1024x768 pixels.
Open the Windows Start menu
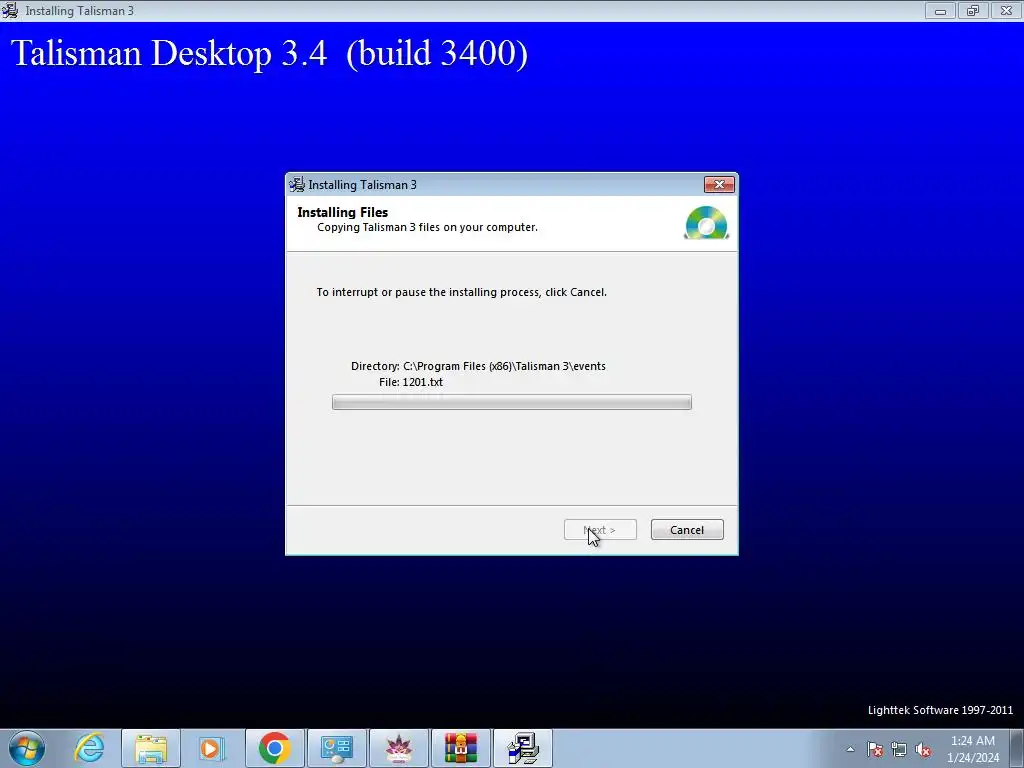click(x=27, y=748)
